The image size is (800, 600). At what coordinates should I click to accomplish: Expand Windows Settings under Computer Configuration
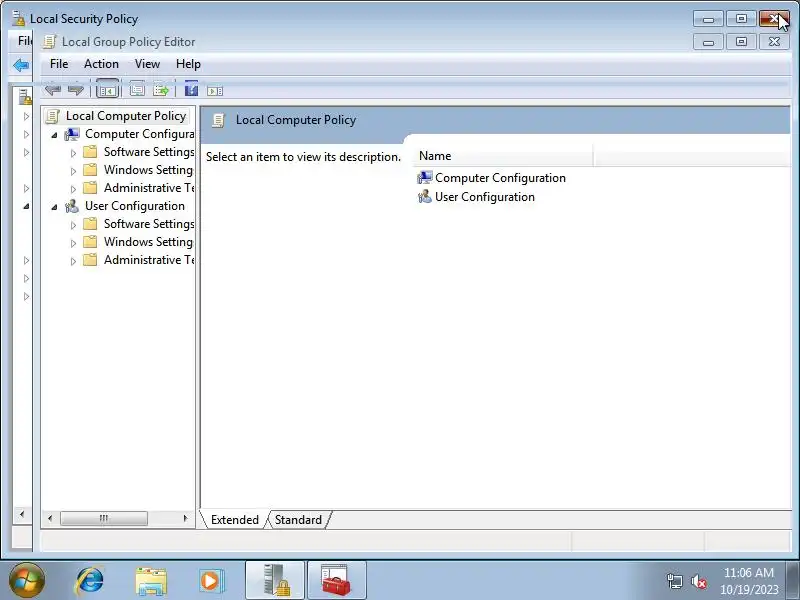click(x=73, y=171)
